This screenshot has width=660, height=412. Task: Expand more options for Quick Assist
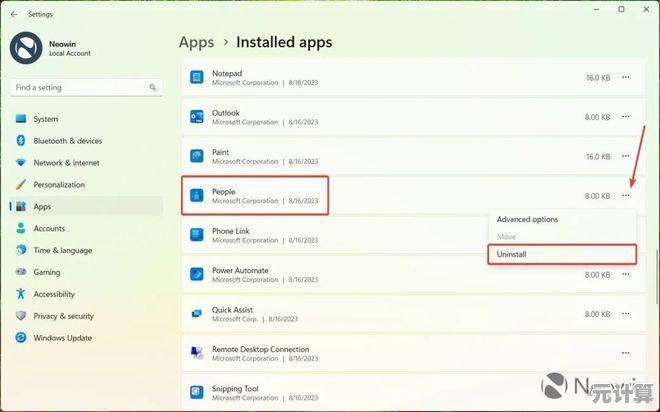[626, 313]
